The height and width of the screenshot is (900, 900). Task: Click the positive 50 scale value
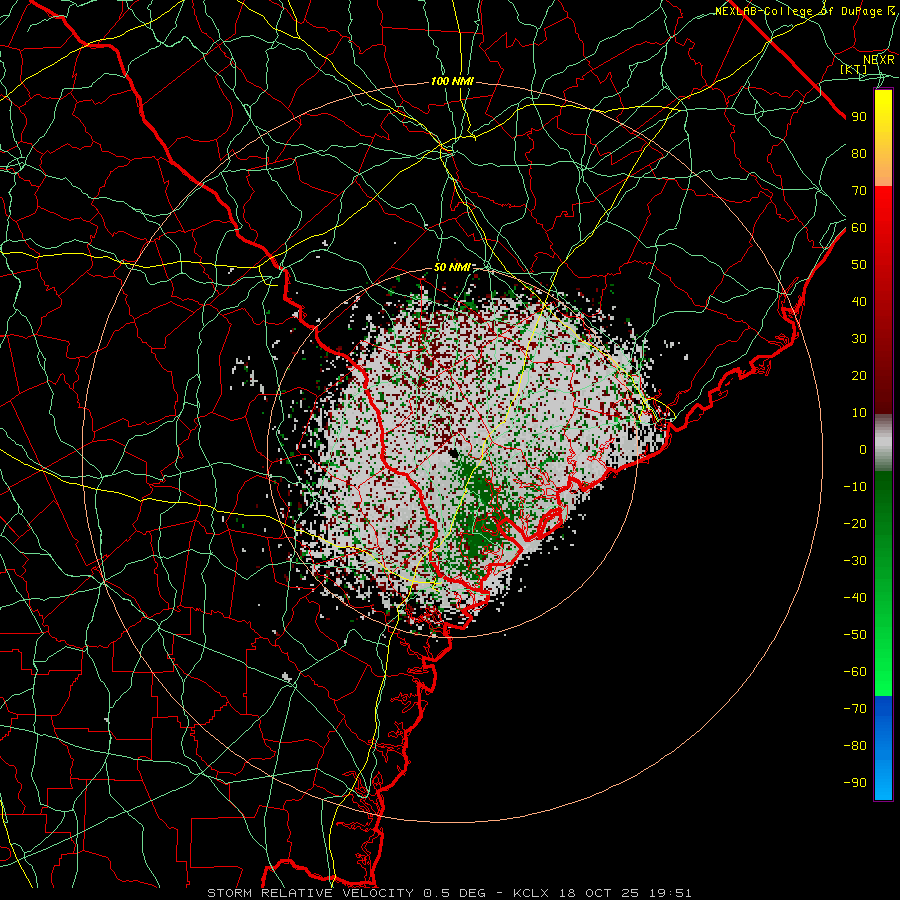click(x=859, y=265)
